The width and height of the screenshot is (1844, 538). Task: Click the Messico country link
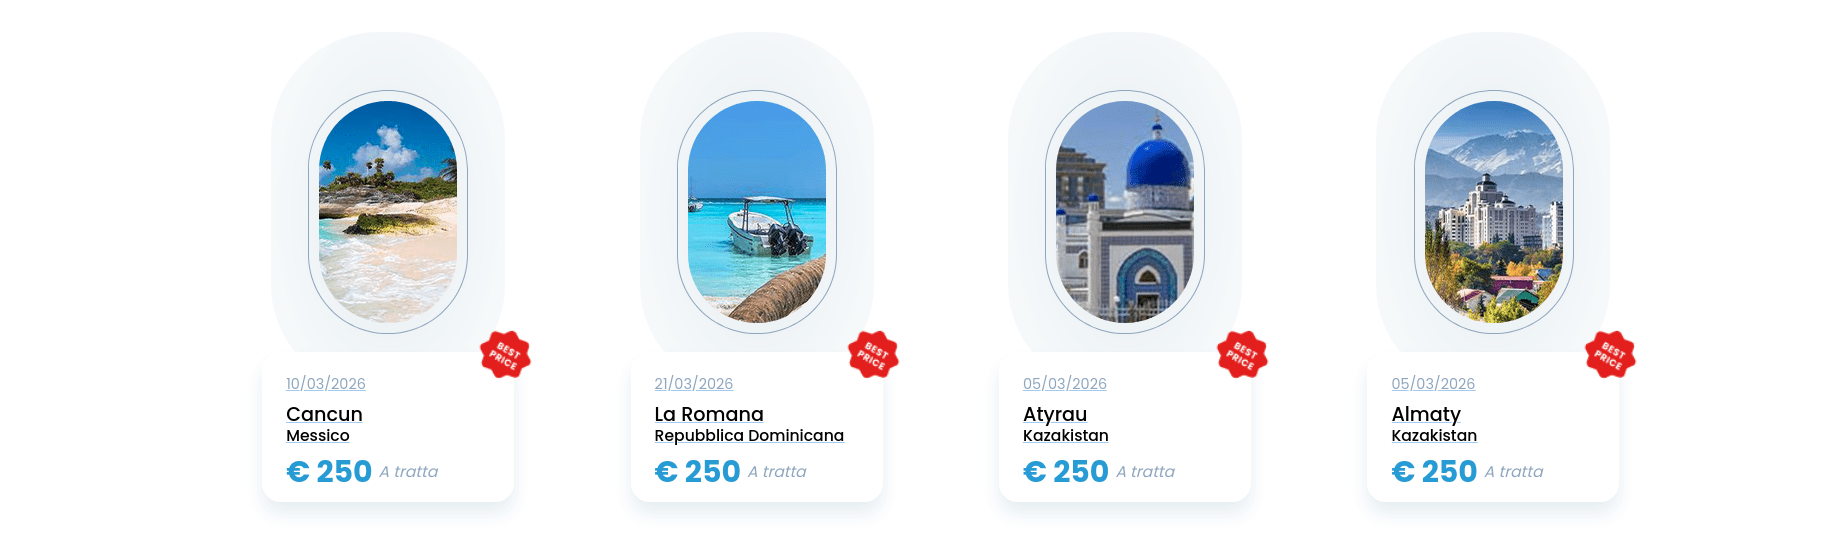(x=318, y=436)
